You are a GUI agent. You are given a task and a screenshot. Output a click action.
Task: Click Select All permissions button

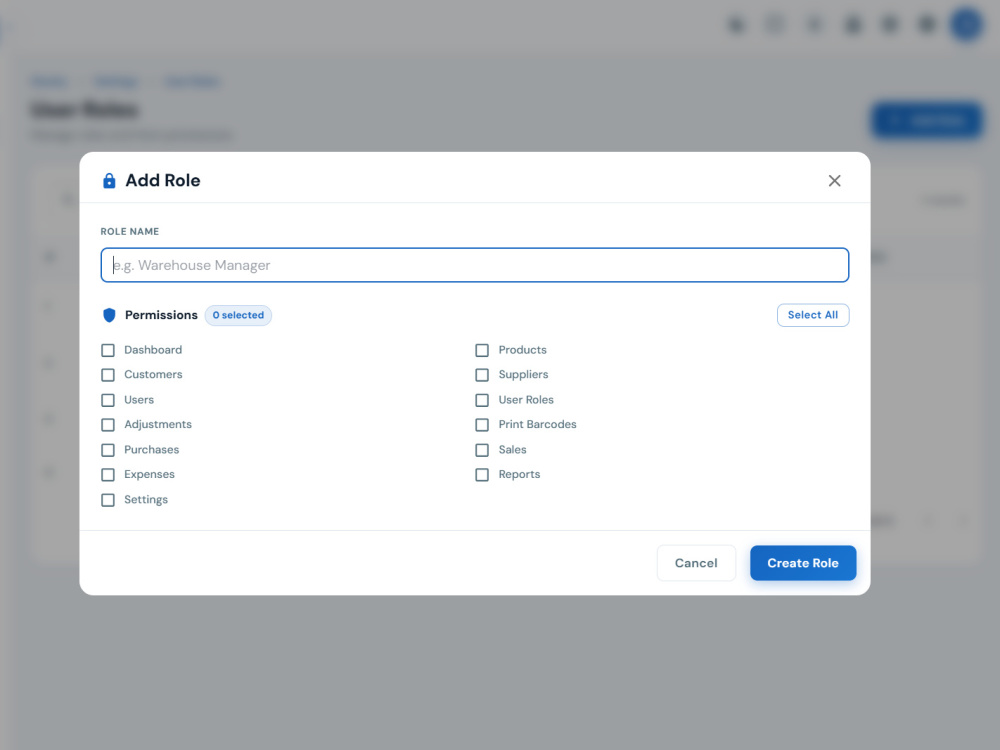tap(812, 315)
